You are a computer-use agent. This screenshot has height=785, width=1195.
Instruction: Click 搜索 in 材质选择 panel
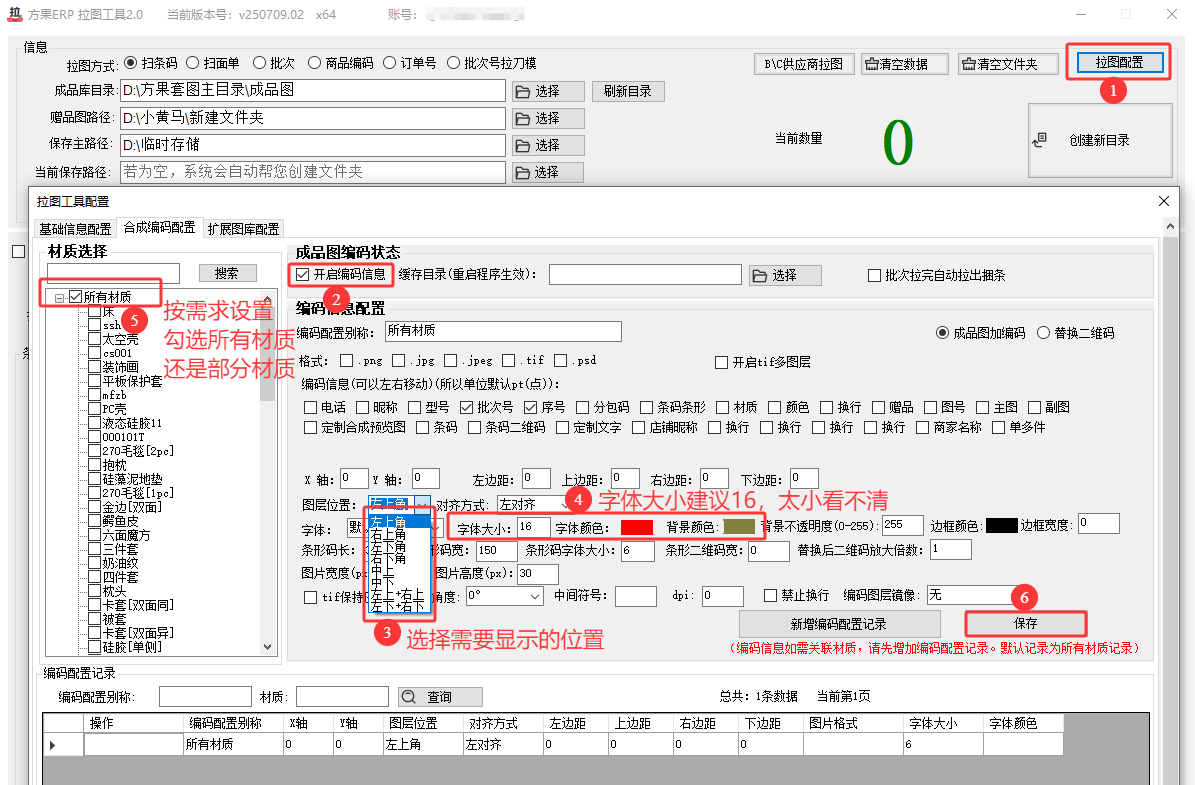(227, 273)
